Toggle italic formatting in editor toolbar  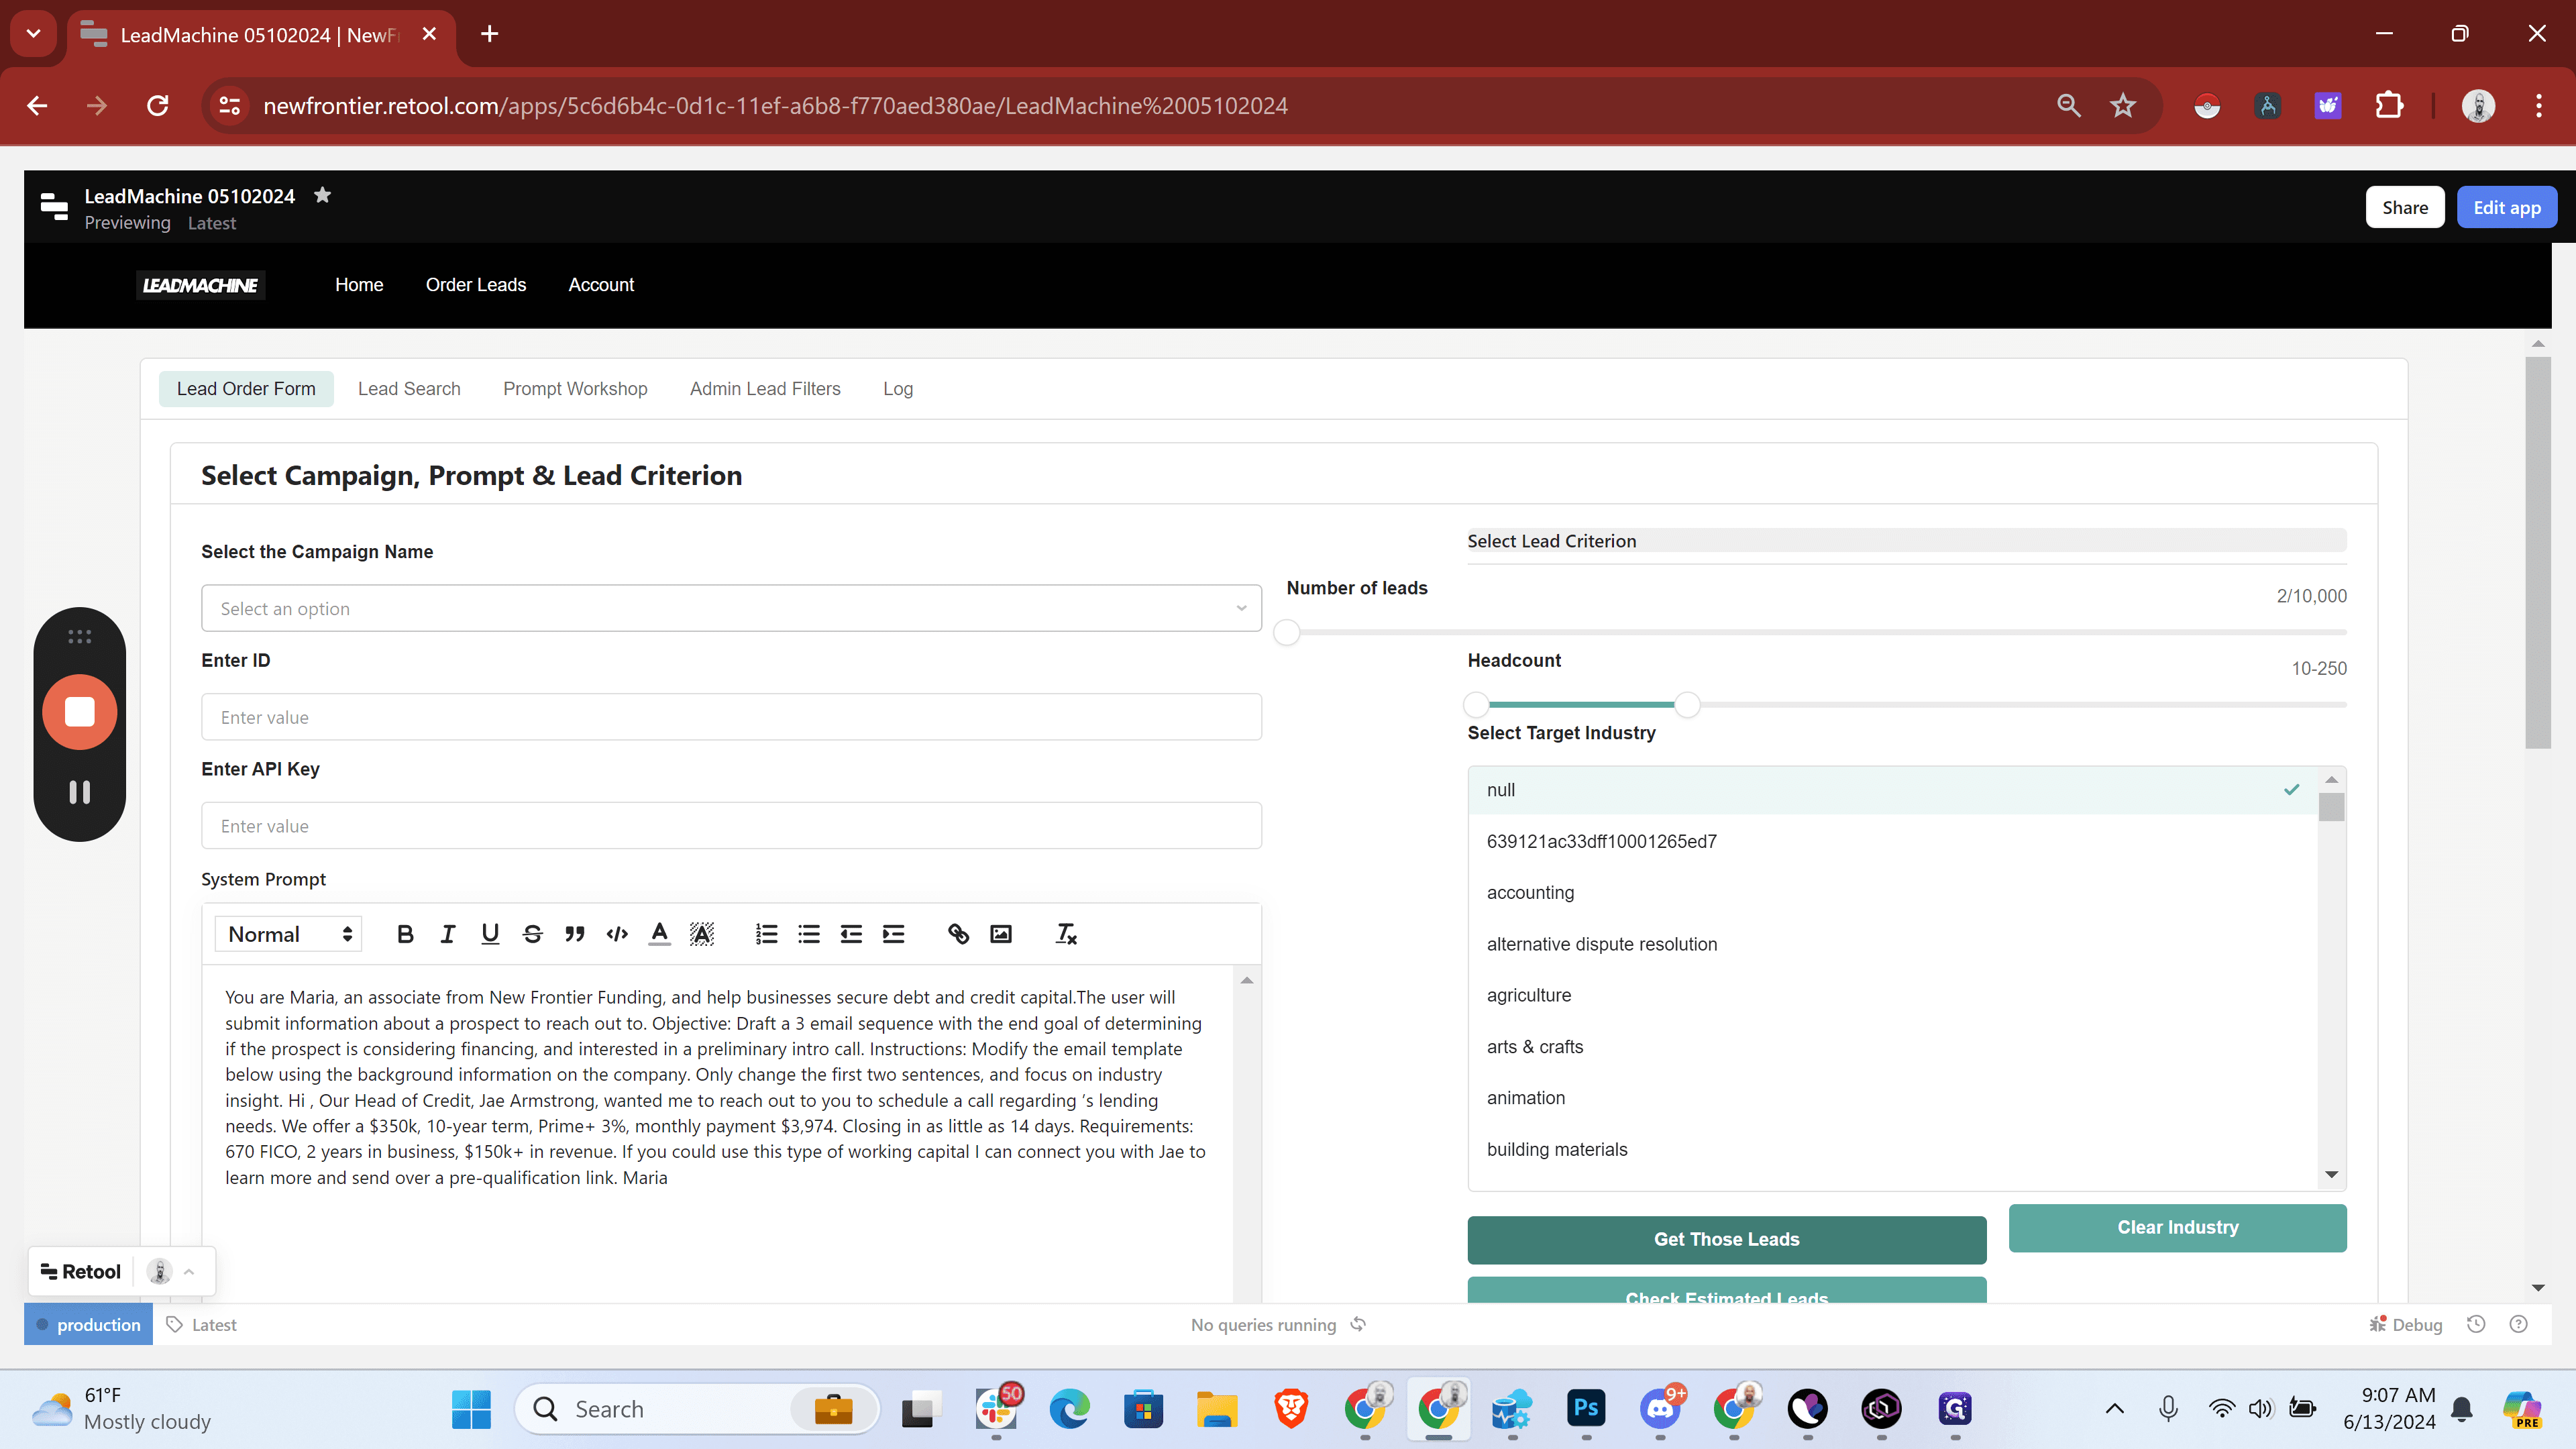click(447, 934)
